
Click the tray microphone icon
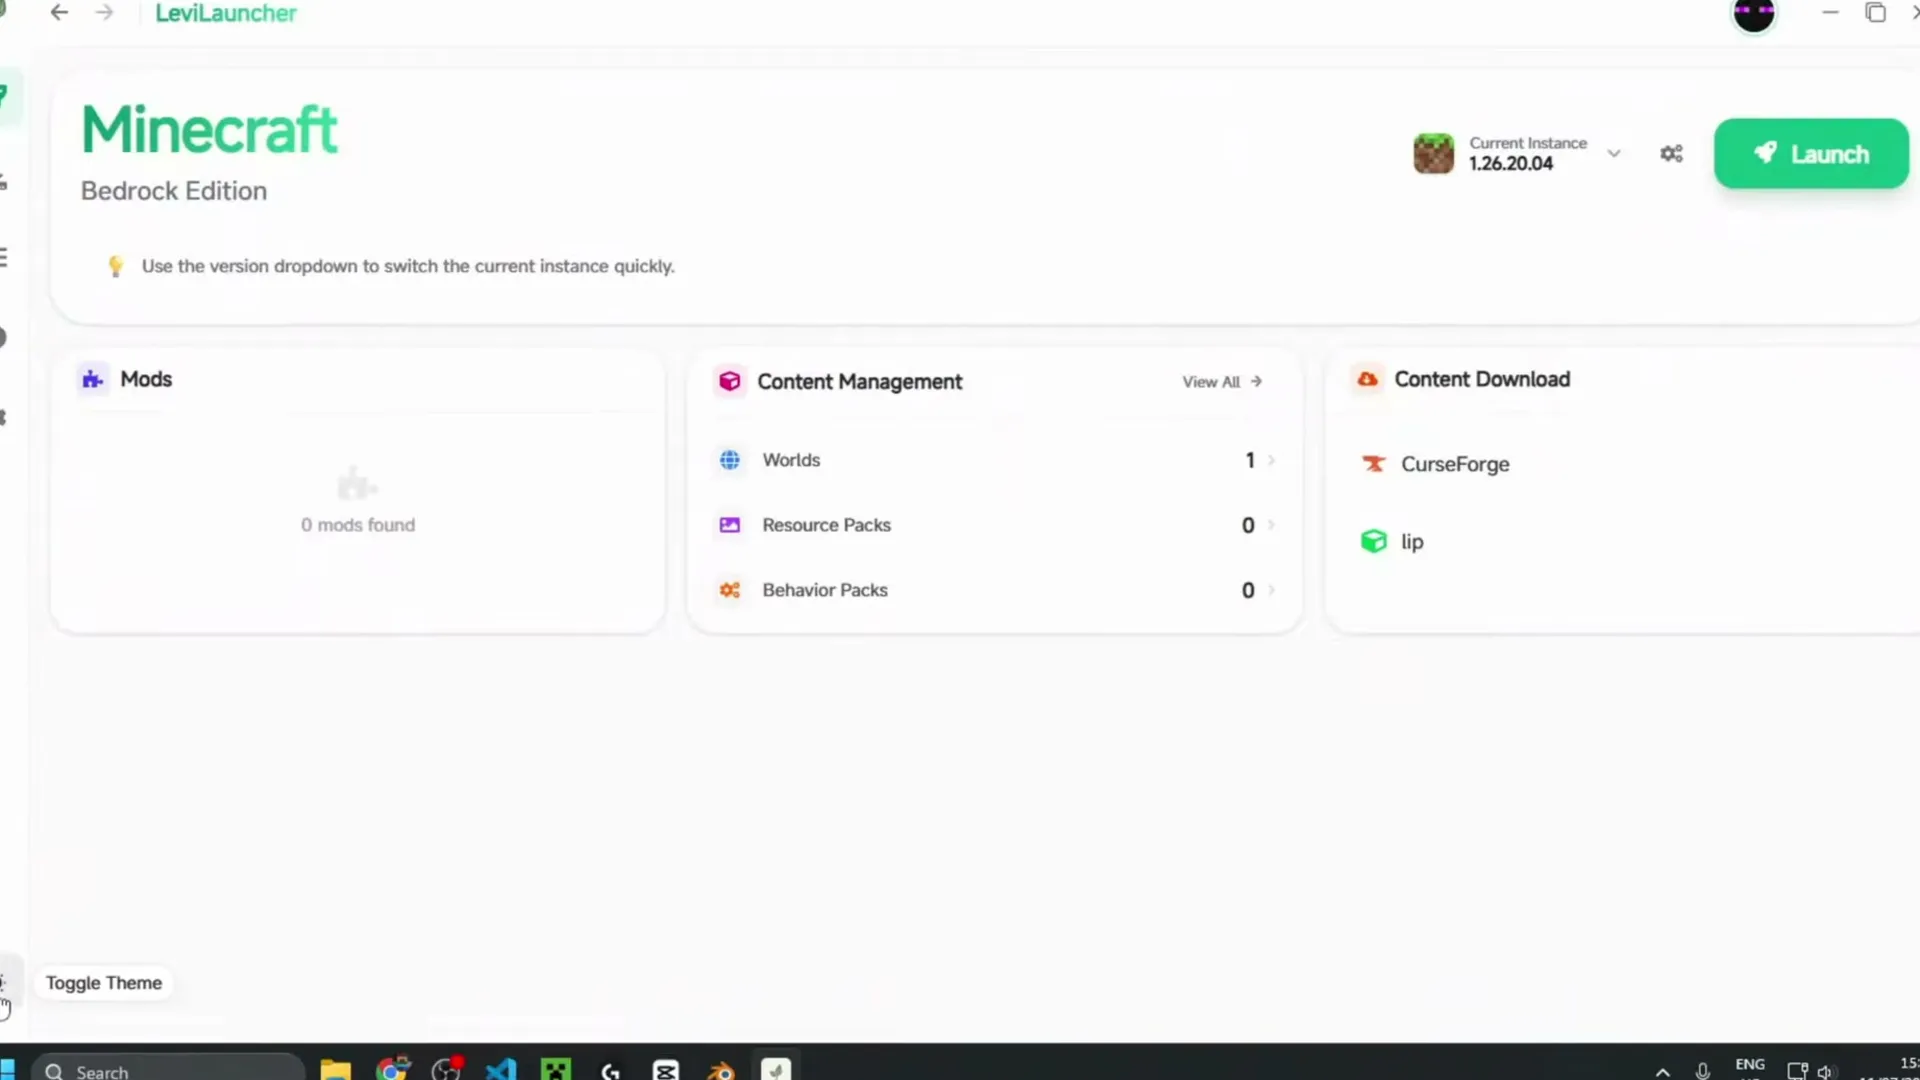point(1703,1071)
